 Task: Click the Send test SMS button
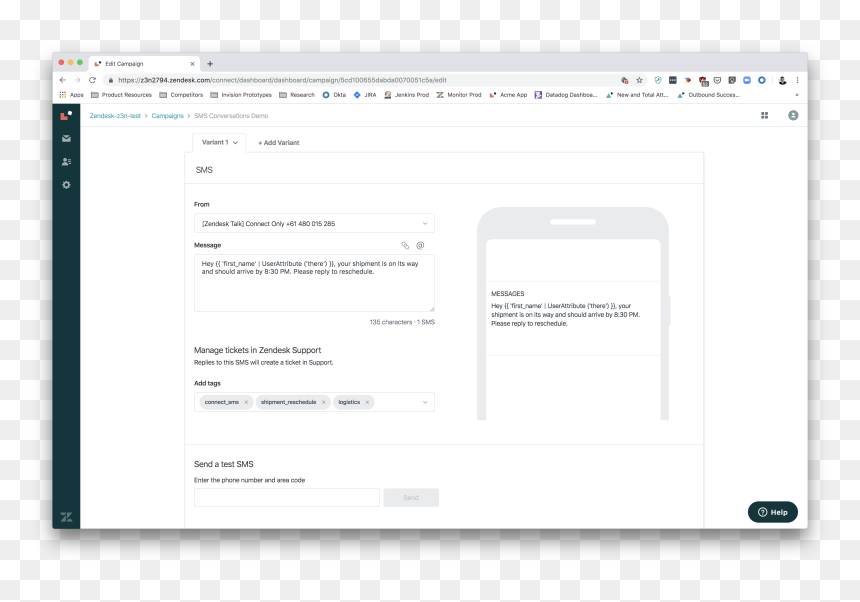pyautogui.click(x=411, y=498)
